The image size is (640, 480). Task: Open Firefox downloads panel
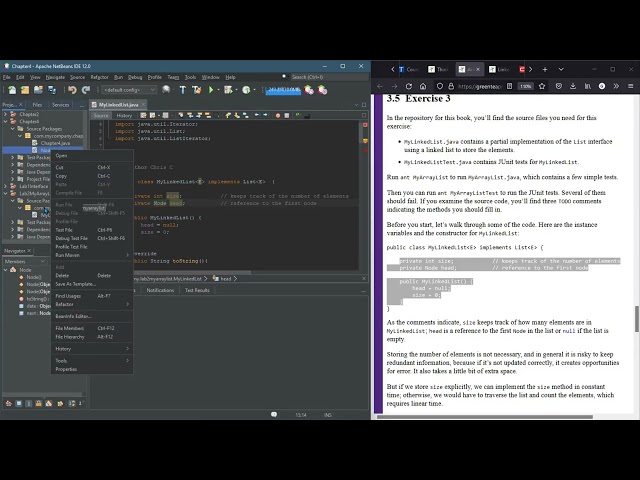coord(573,86)
